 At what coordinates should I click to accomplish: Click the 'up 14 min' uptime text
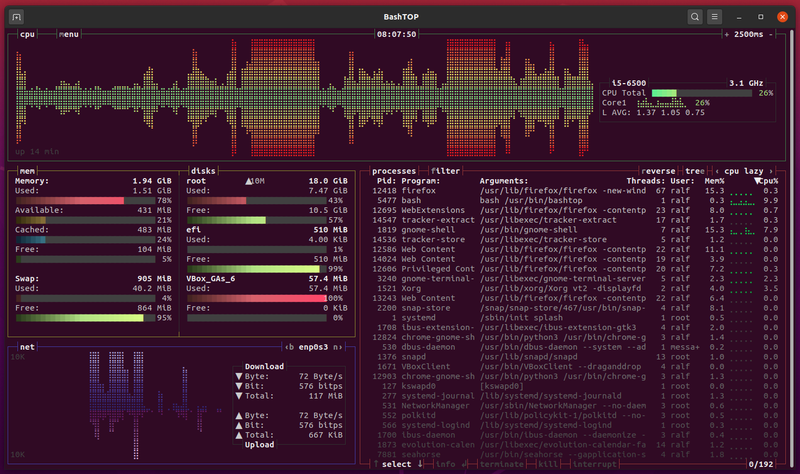coord(37,152)
